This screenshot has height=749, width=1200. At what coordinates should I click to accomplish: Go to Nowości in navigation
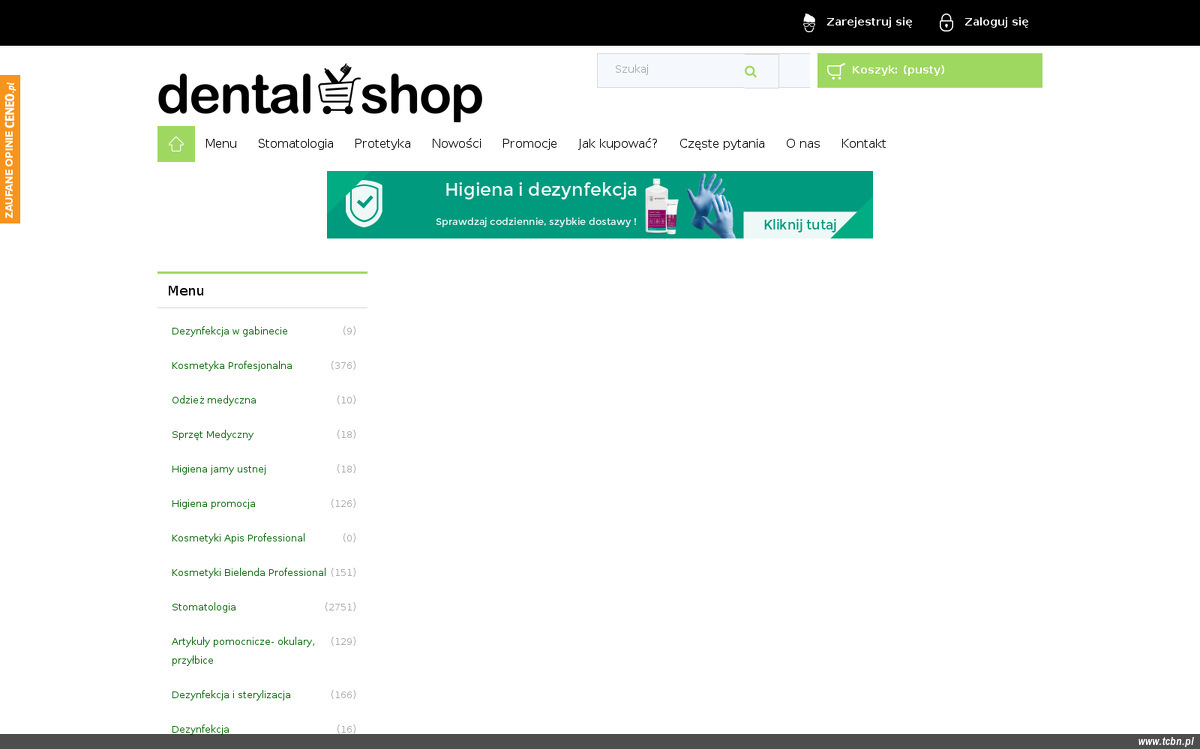click(456, 143)
